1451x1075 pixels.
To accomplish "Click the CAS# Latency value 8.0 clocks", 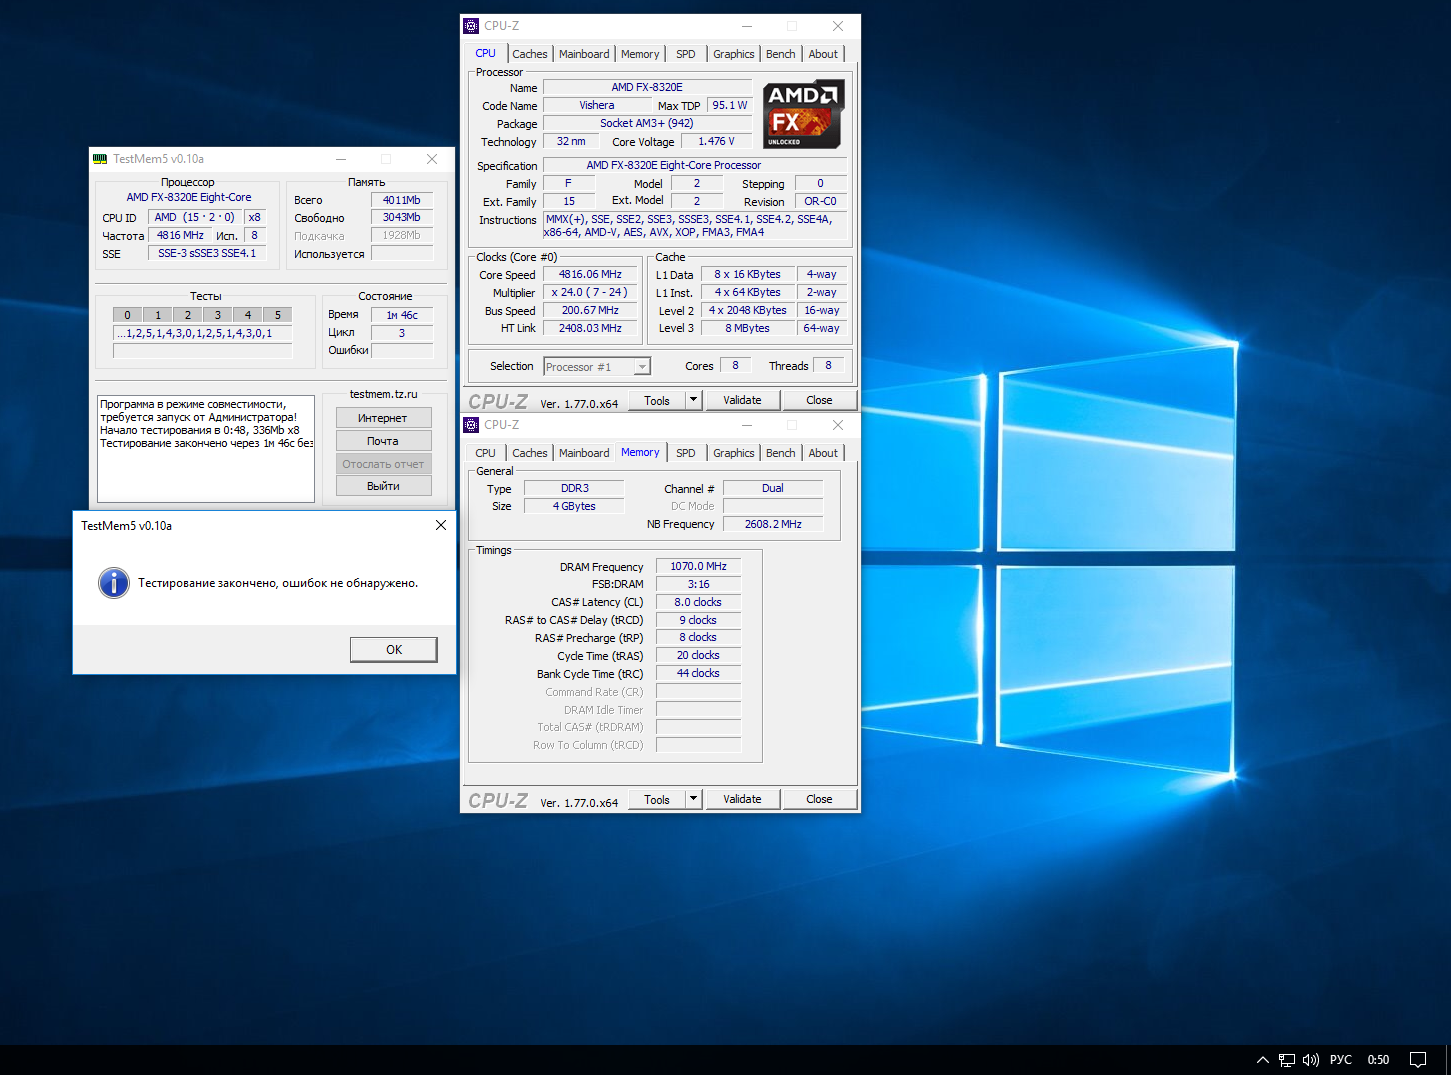I will tap(698, 602).
